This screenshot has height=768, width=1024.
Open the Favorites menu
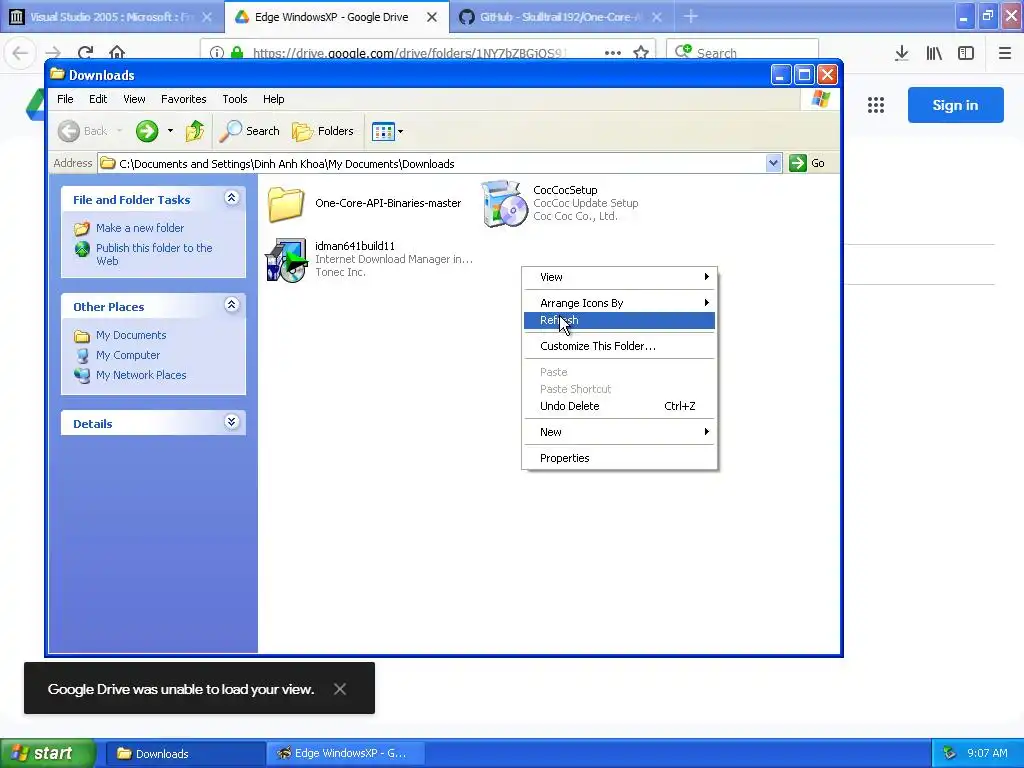click(184, 99)
